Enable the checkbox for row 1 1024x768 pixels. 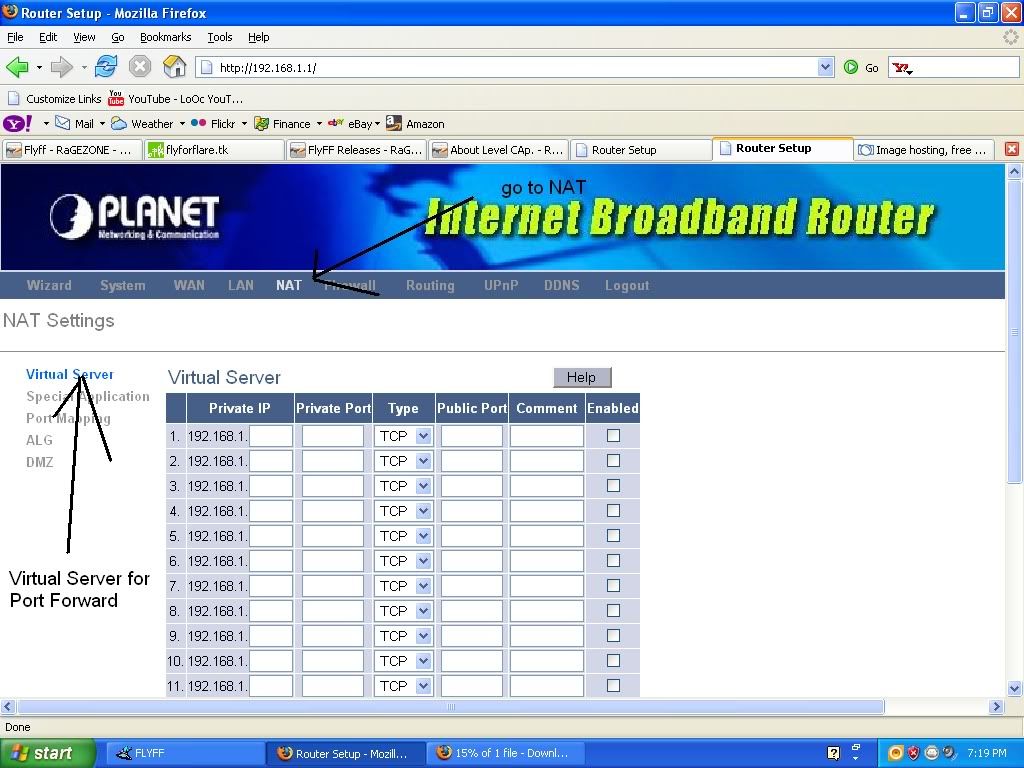(613, 436)
